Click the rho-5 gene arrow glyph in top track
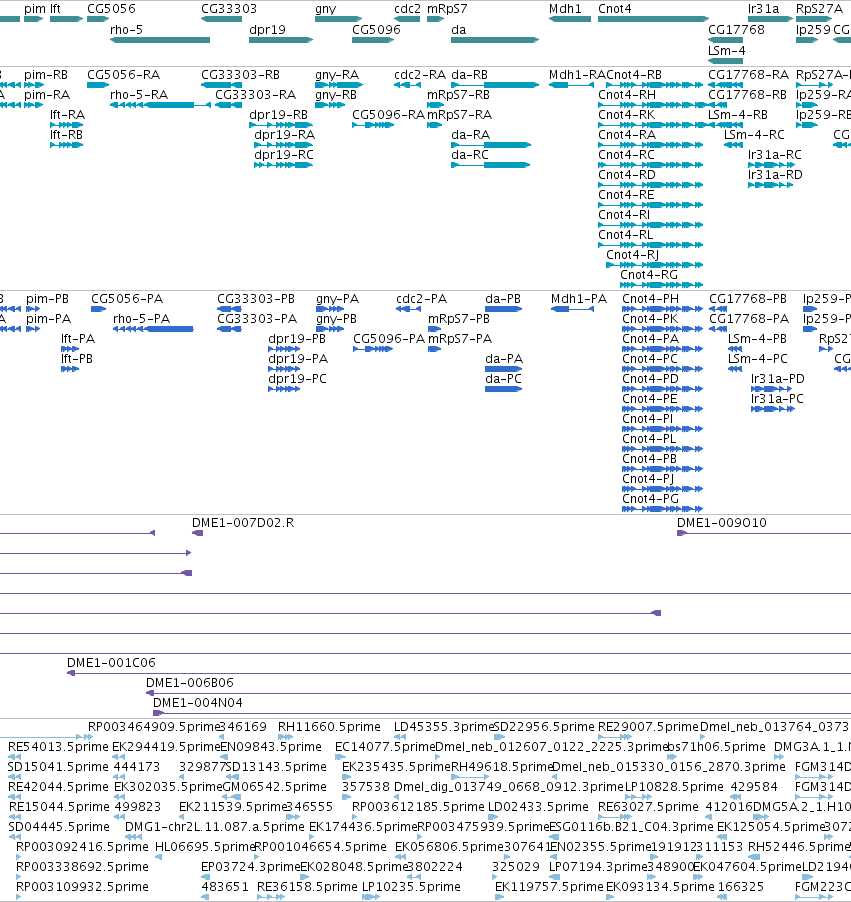The image size is (851, 902). tap(160, 40)
